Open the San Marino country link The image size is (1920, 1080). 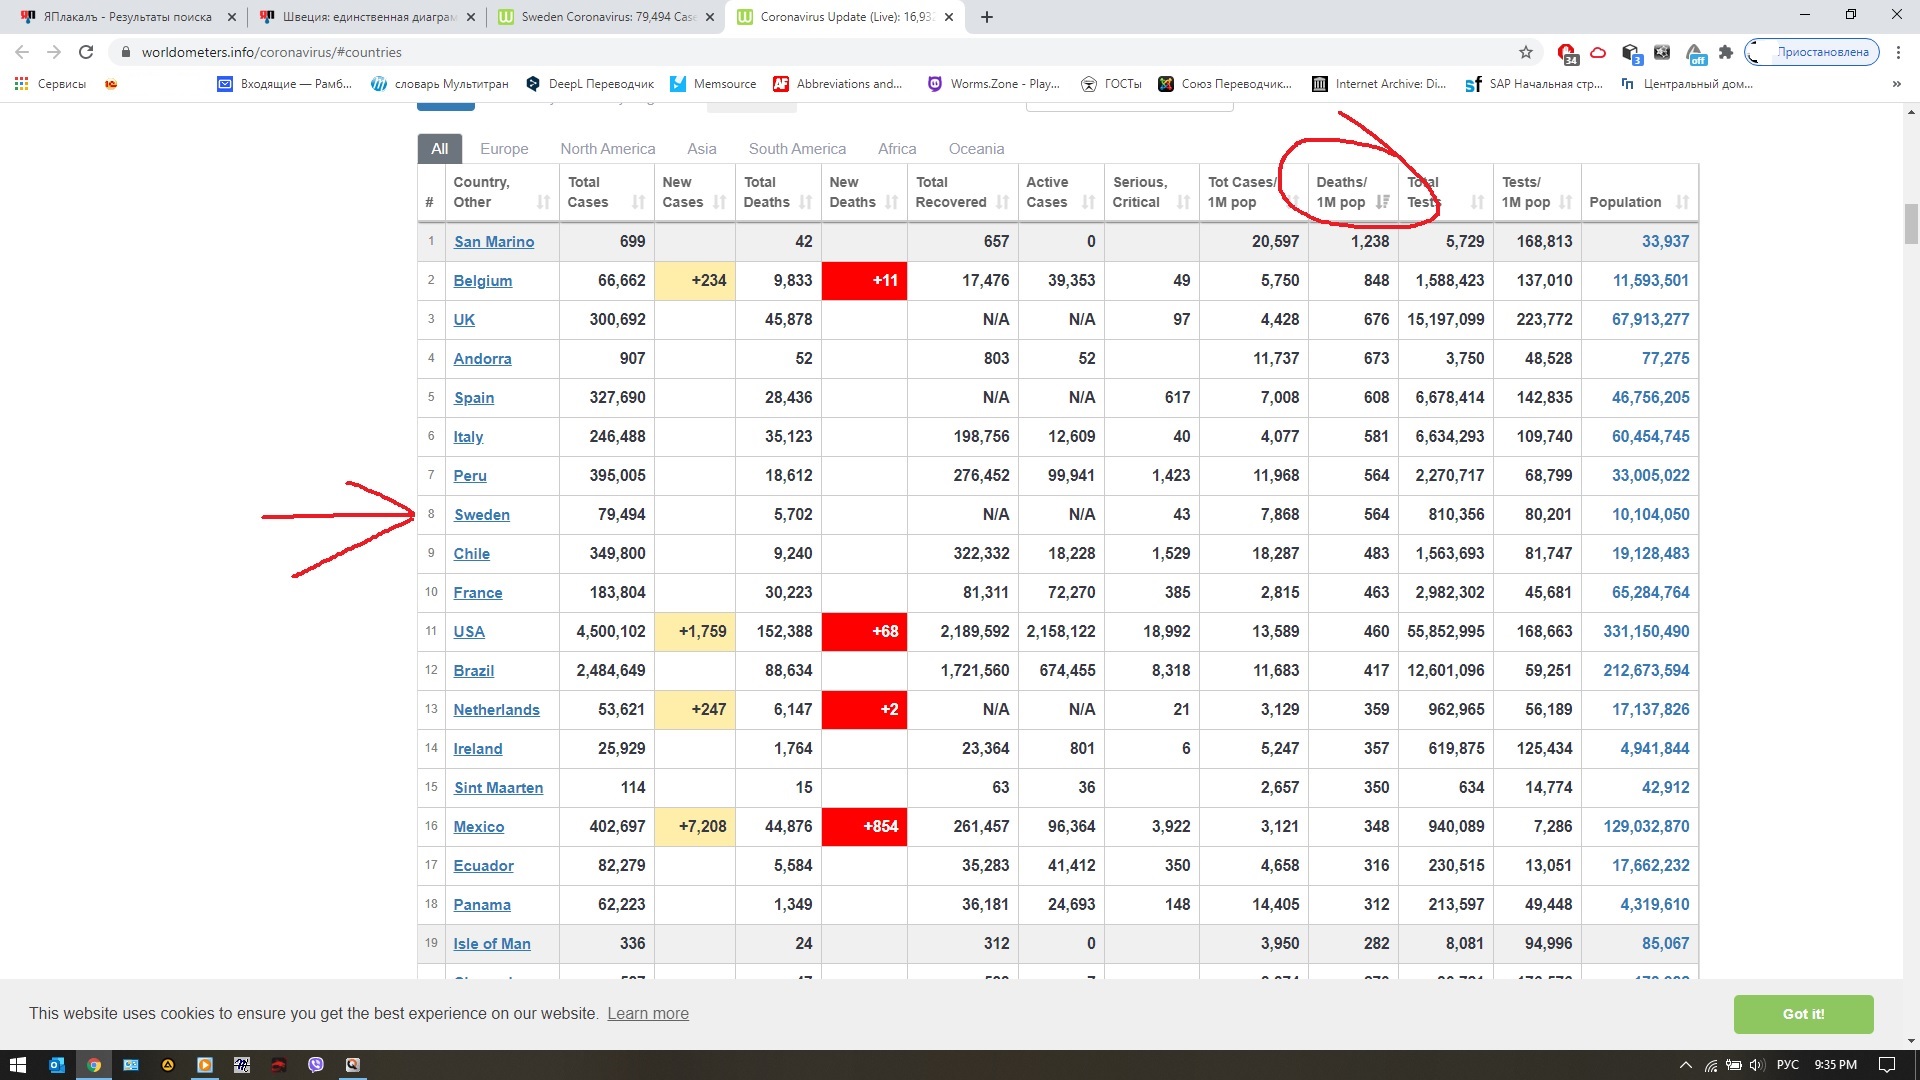coord(494,242)
